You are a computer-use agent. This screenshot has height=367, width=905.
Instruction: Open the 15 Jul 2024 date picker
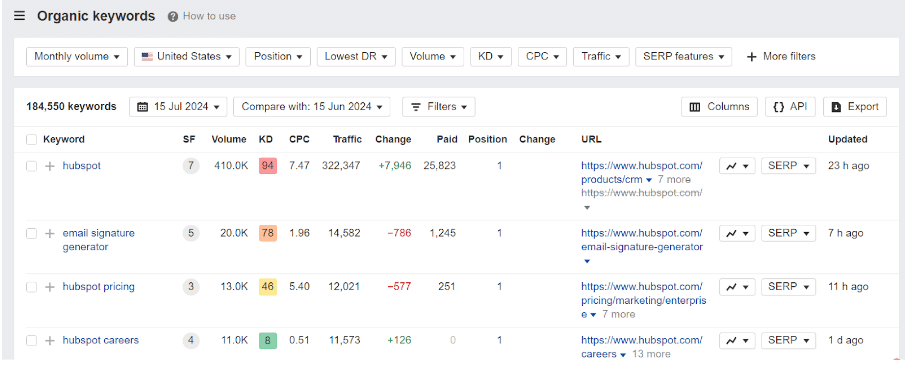179,107
